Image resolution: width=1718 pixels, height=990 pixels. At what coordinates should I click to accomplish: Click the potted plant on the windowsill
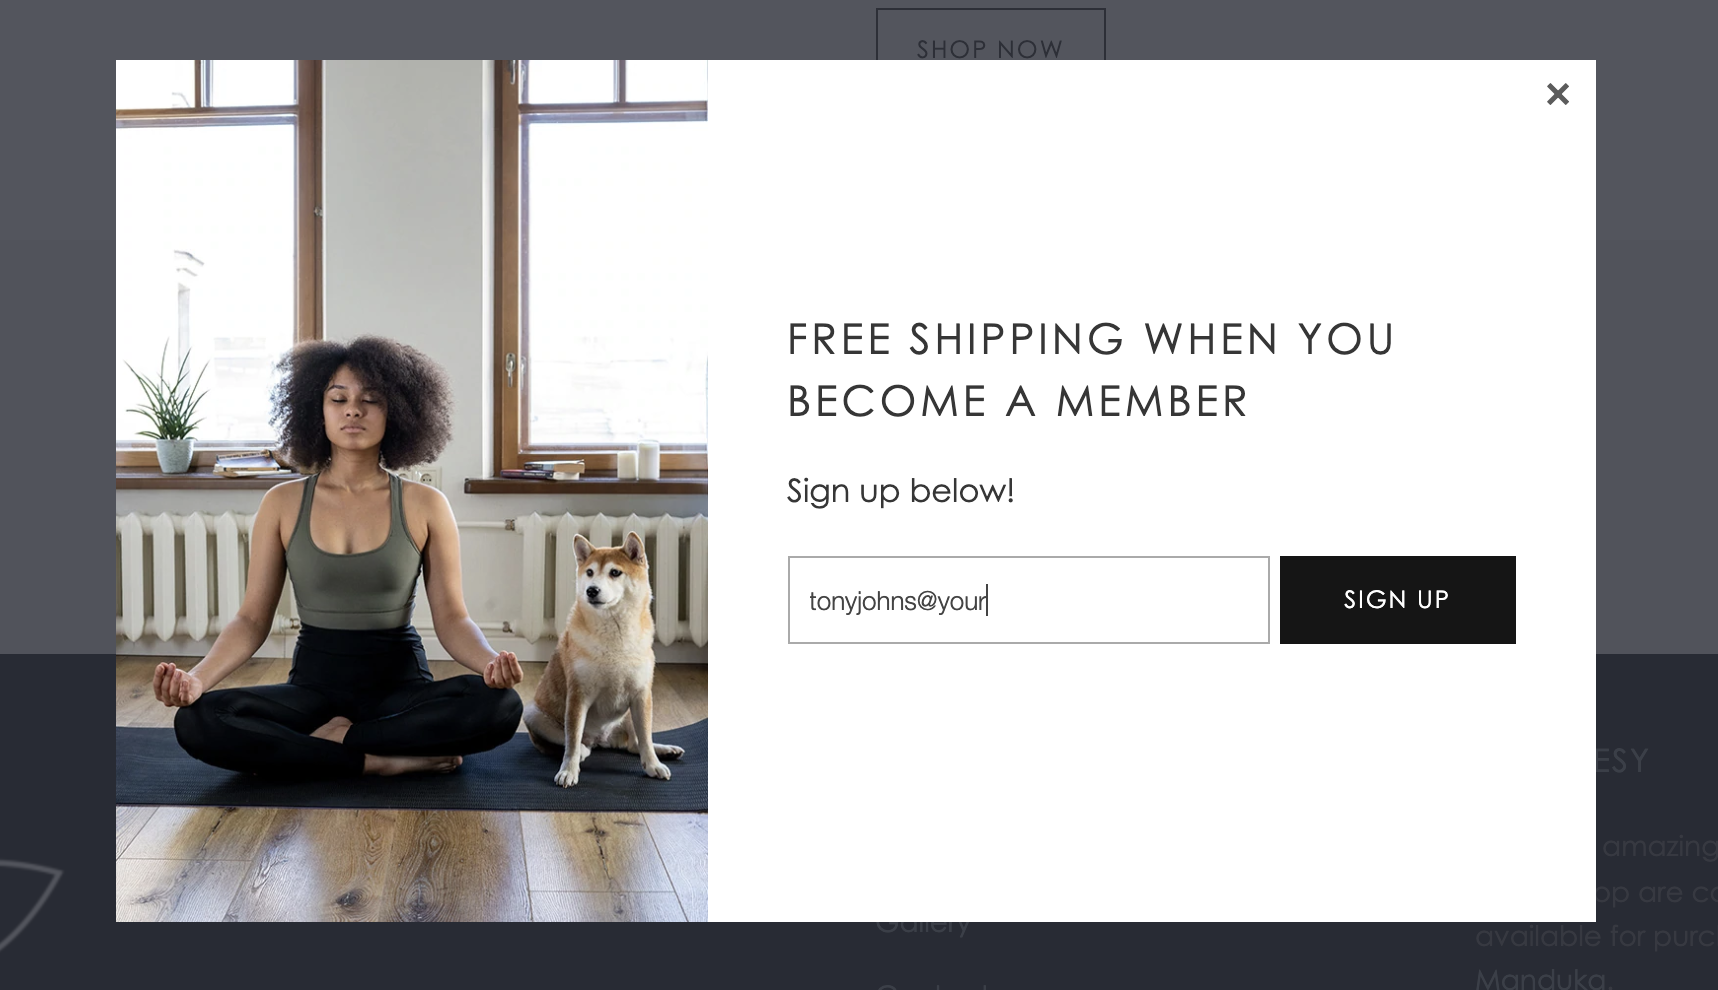coord(173,405)
